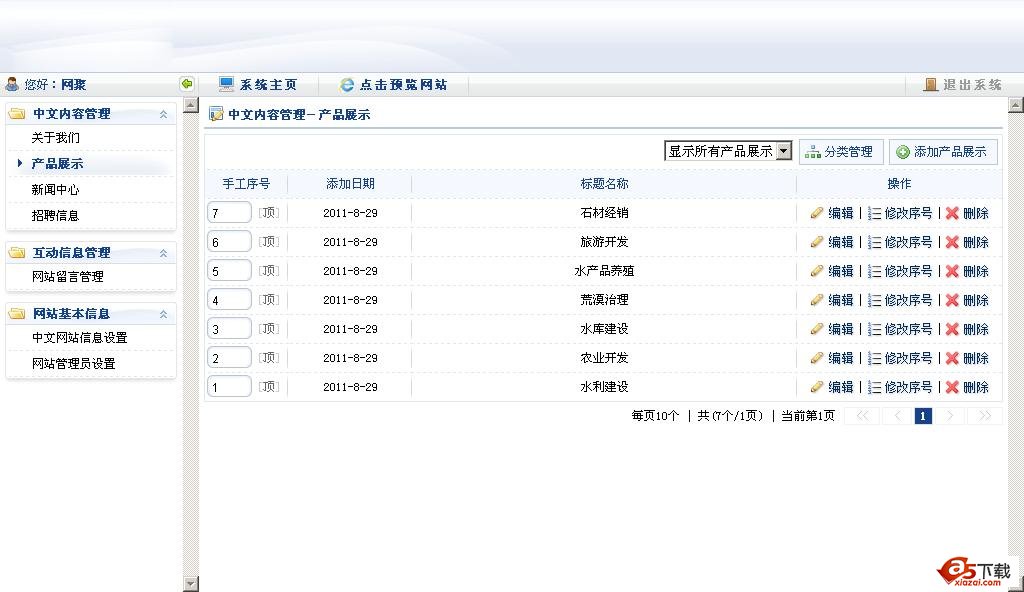1024x592 pixels.
Task: Open 网站留言管理 in the sidebar
Action: click(x=68, y=276)
